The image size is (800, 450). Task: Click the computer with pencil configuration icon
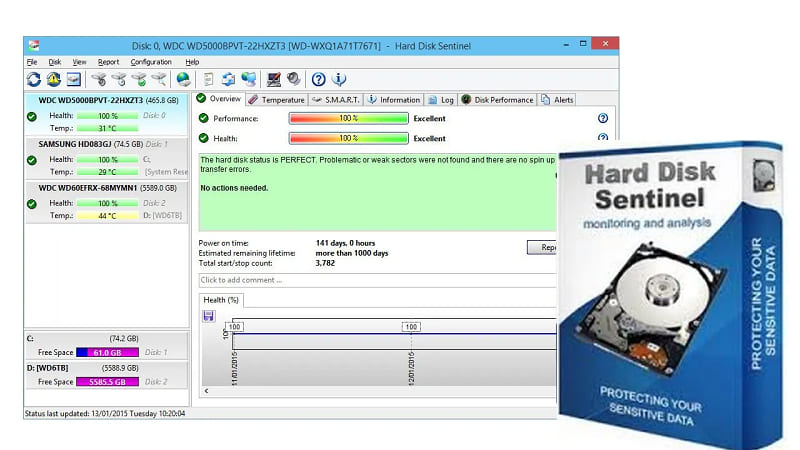tap(273, 79)
